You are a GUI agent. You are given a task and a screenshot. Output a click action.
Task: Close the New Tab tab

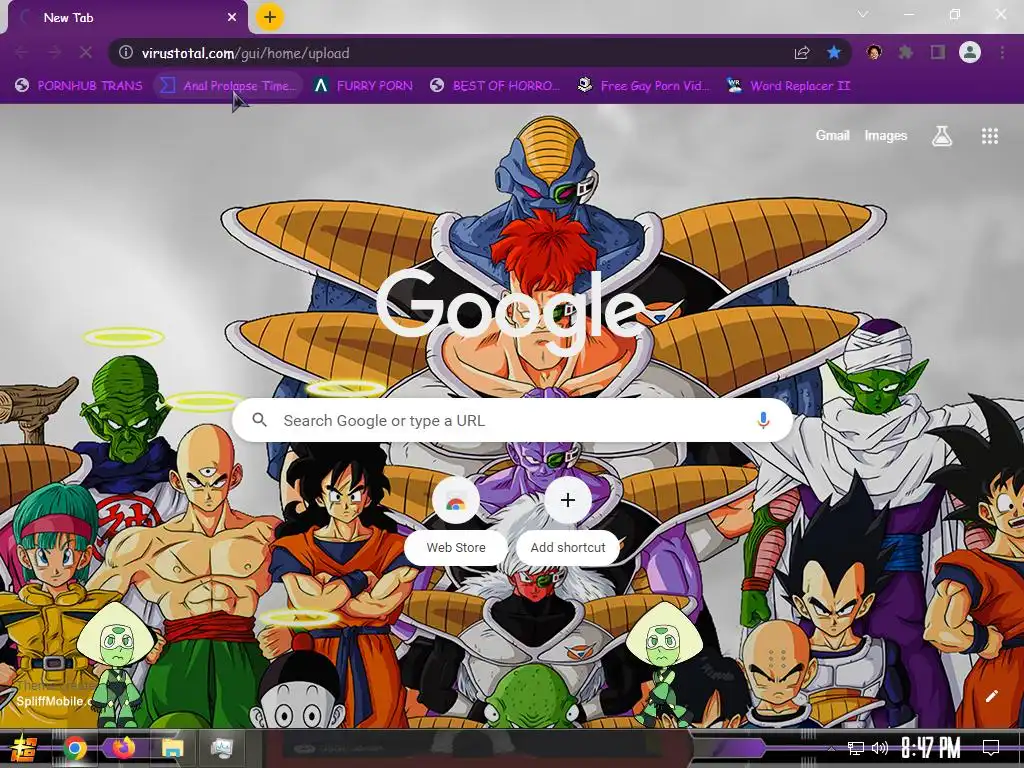[x=232, y=18]
